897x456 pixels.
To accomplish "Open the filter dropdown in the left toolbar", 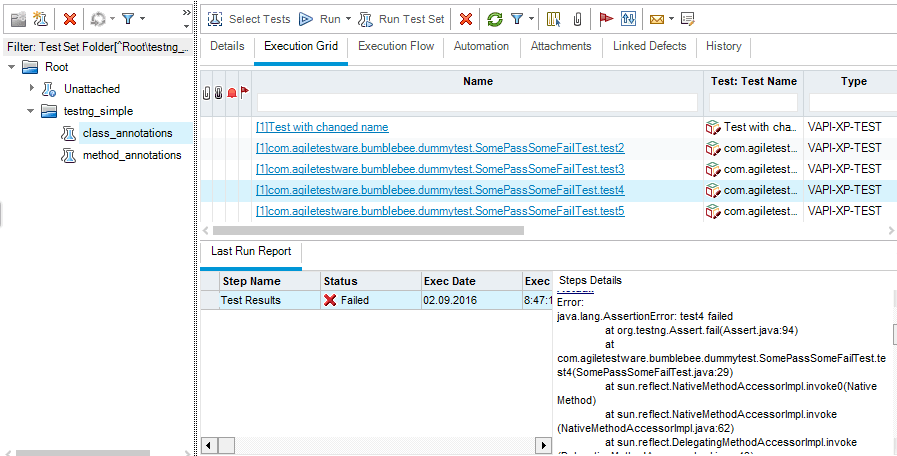I will pyautogui.click(x=142, y=19).
